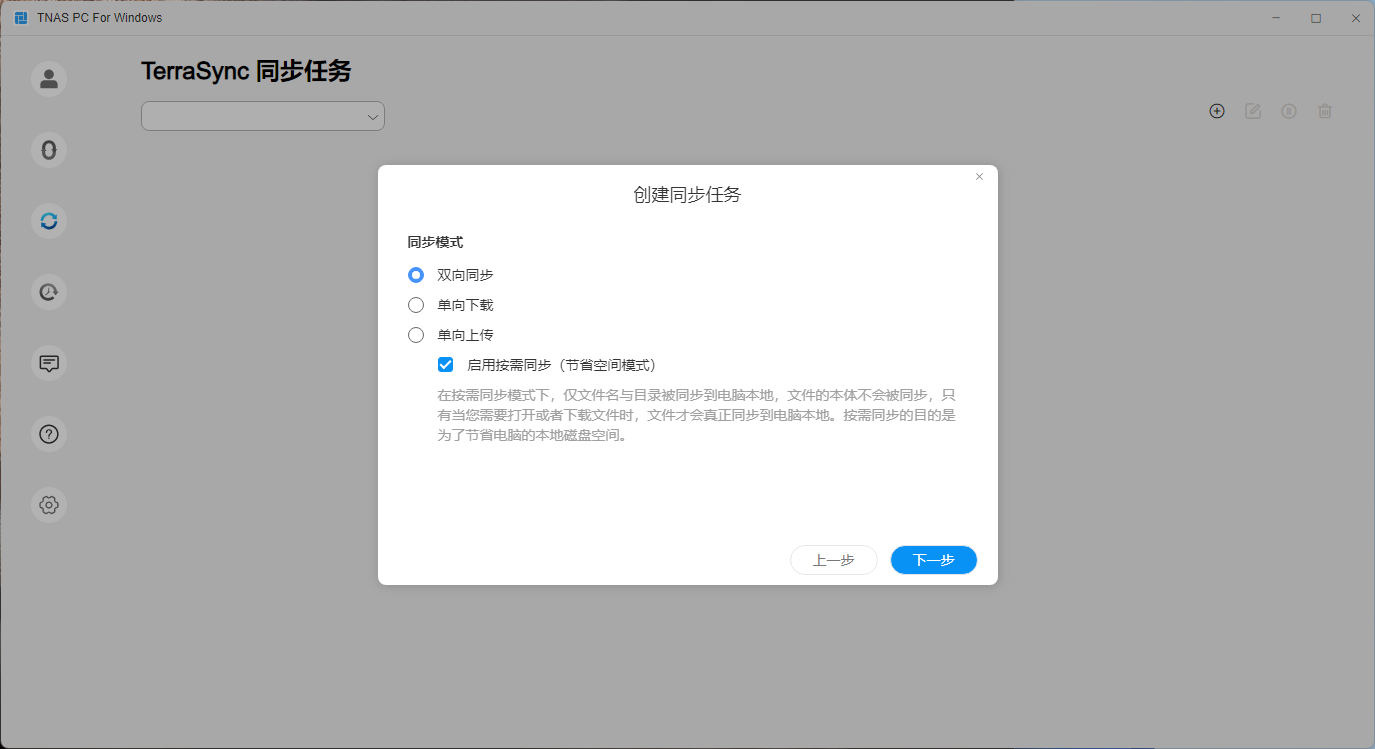Image resolution: width=1375 pixels, height=749 pixels.
Task: Expand the dropdown under TerraSync 同步任务
Action: tap(263, 116)
